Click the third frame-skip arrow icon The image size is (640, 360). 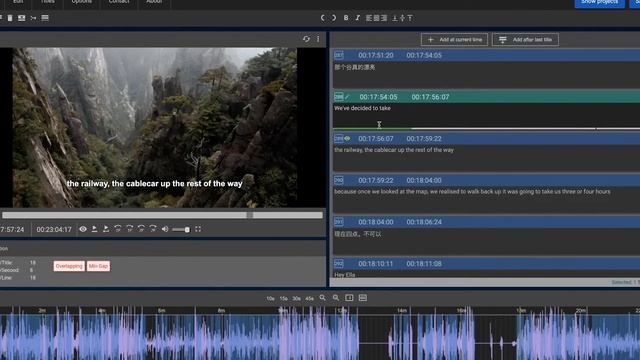coord(141,229)
